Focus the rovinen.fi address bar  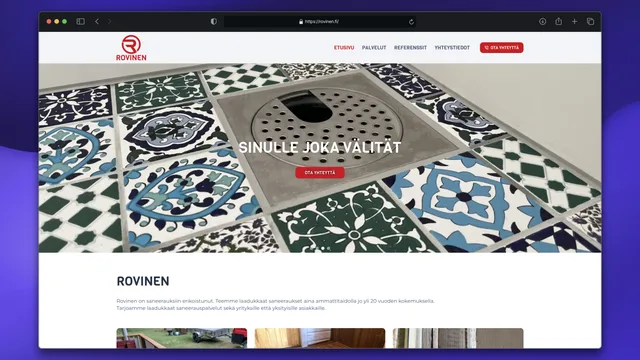pos(320,22)
